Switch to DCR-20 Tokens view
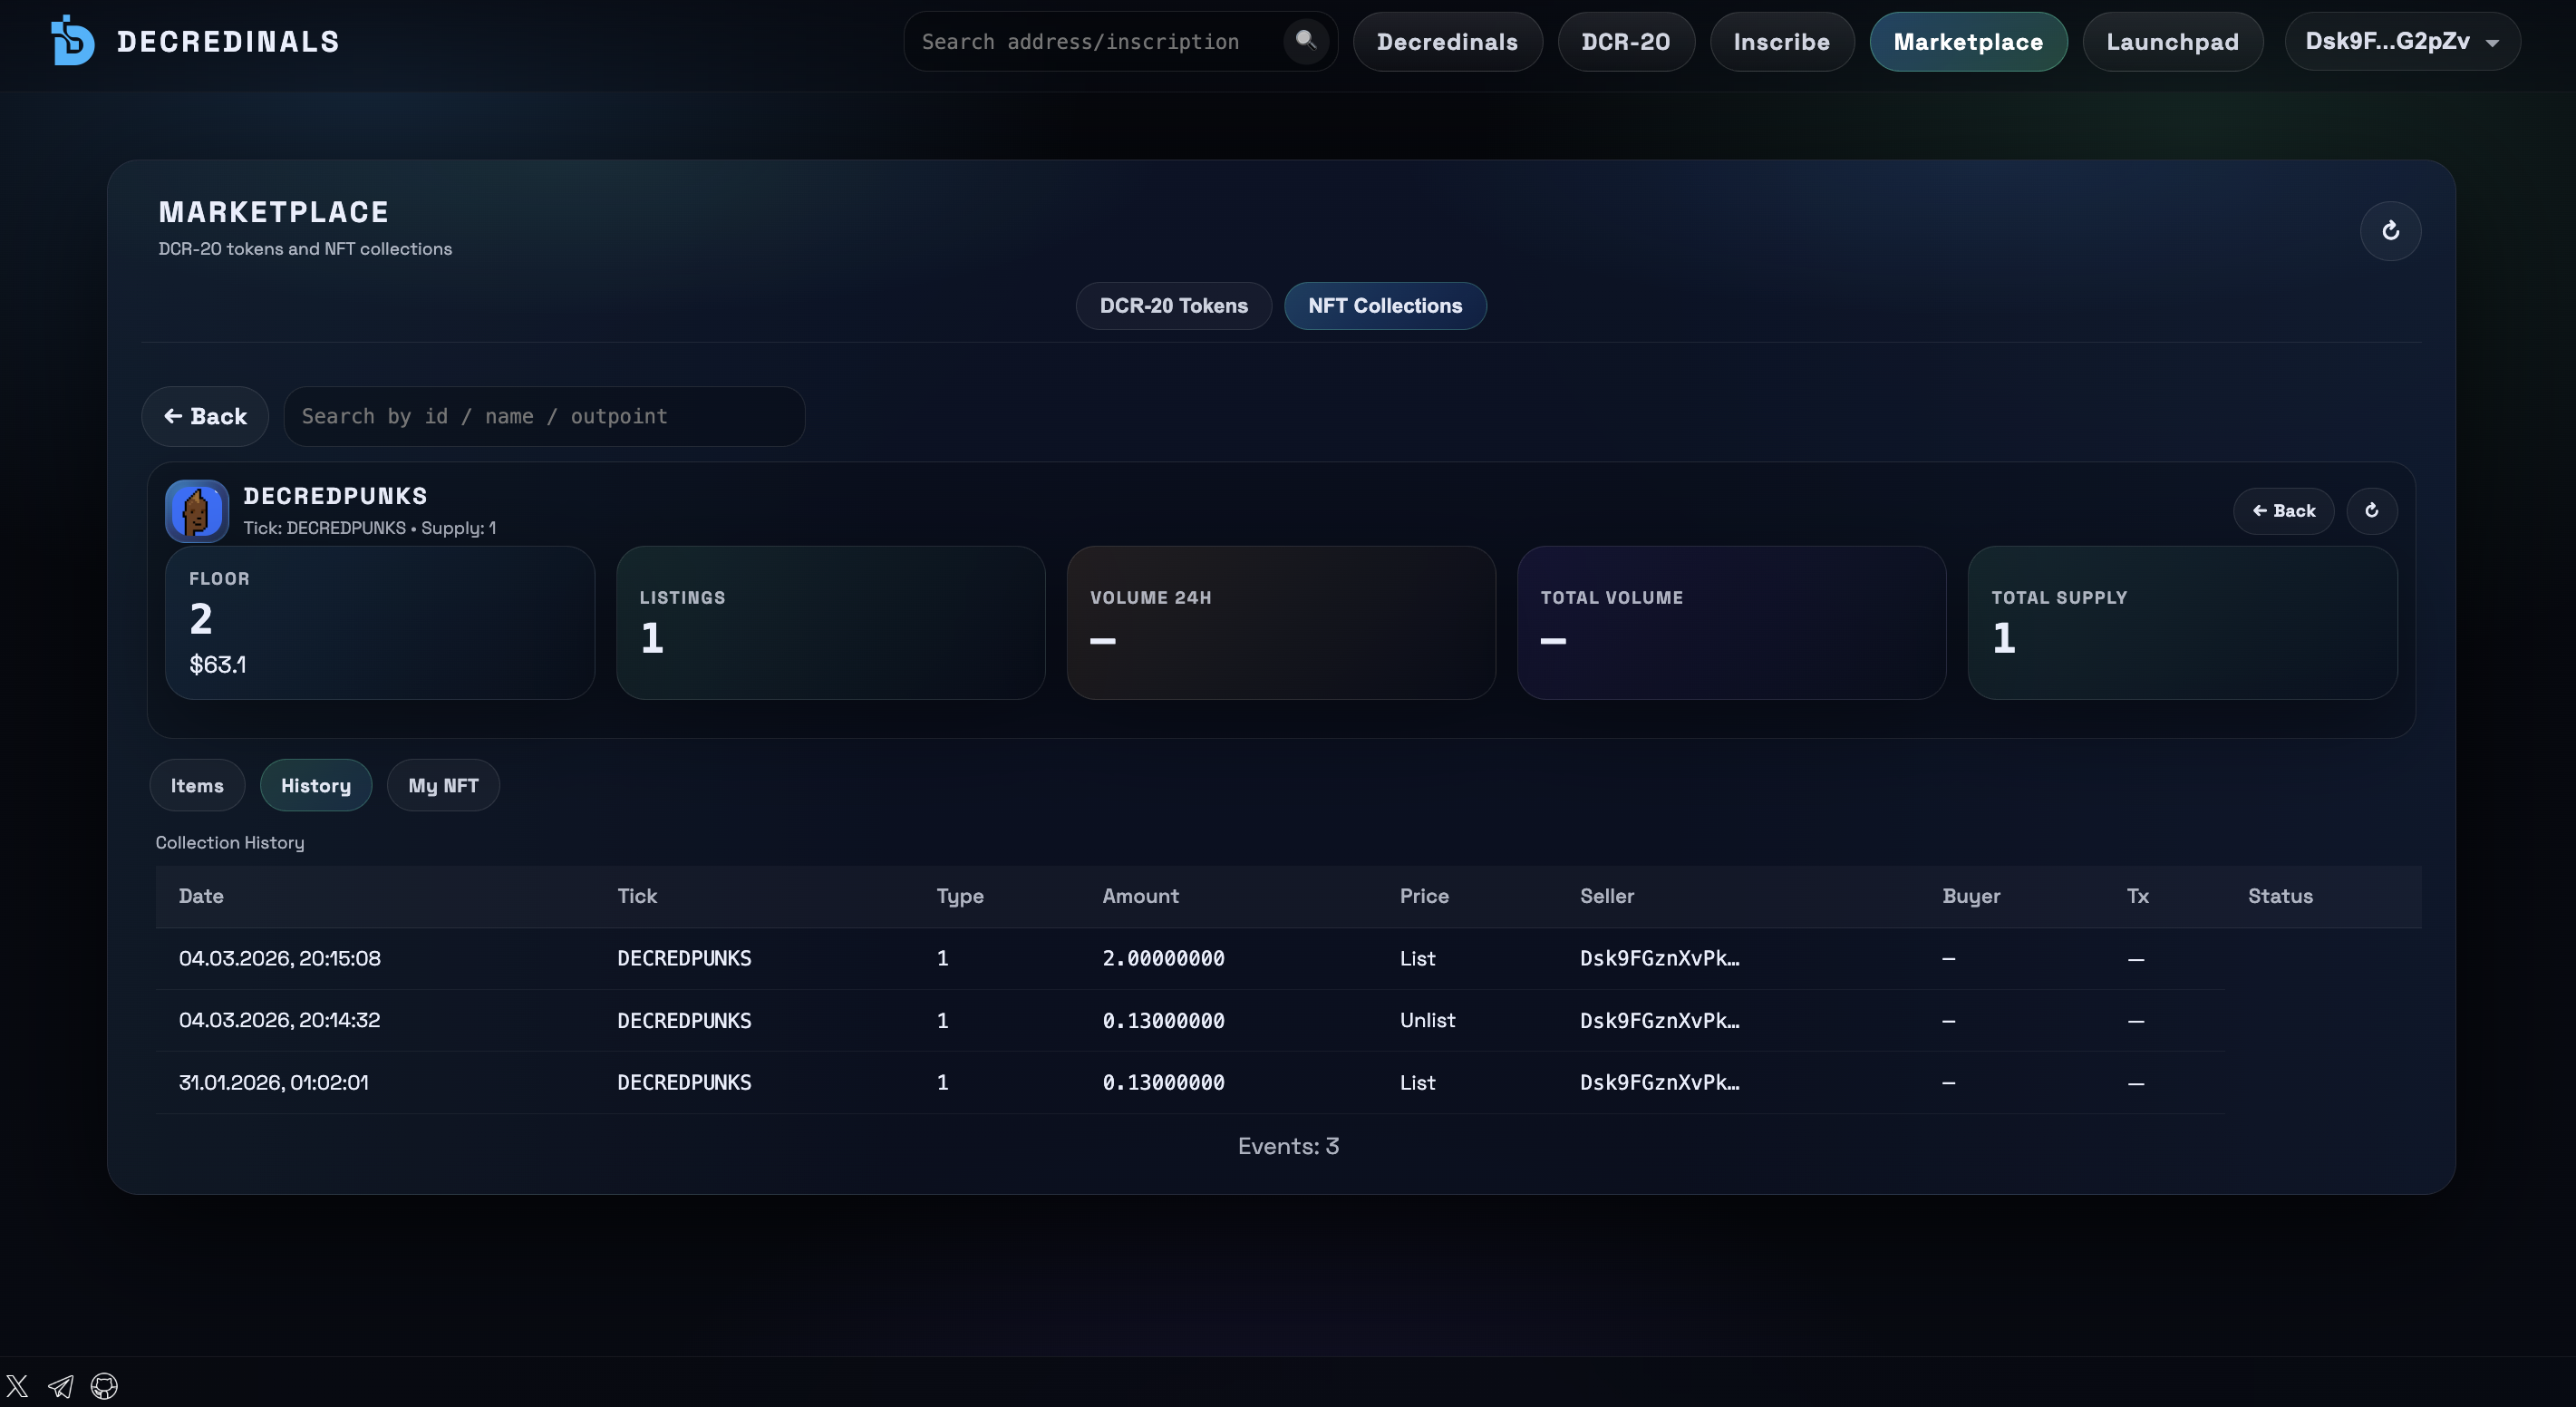Viewport: 2576px width, 1407px height. [1173, 305]
